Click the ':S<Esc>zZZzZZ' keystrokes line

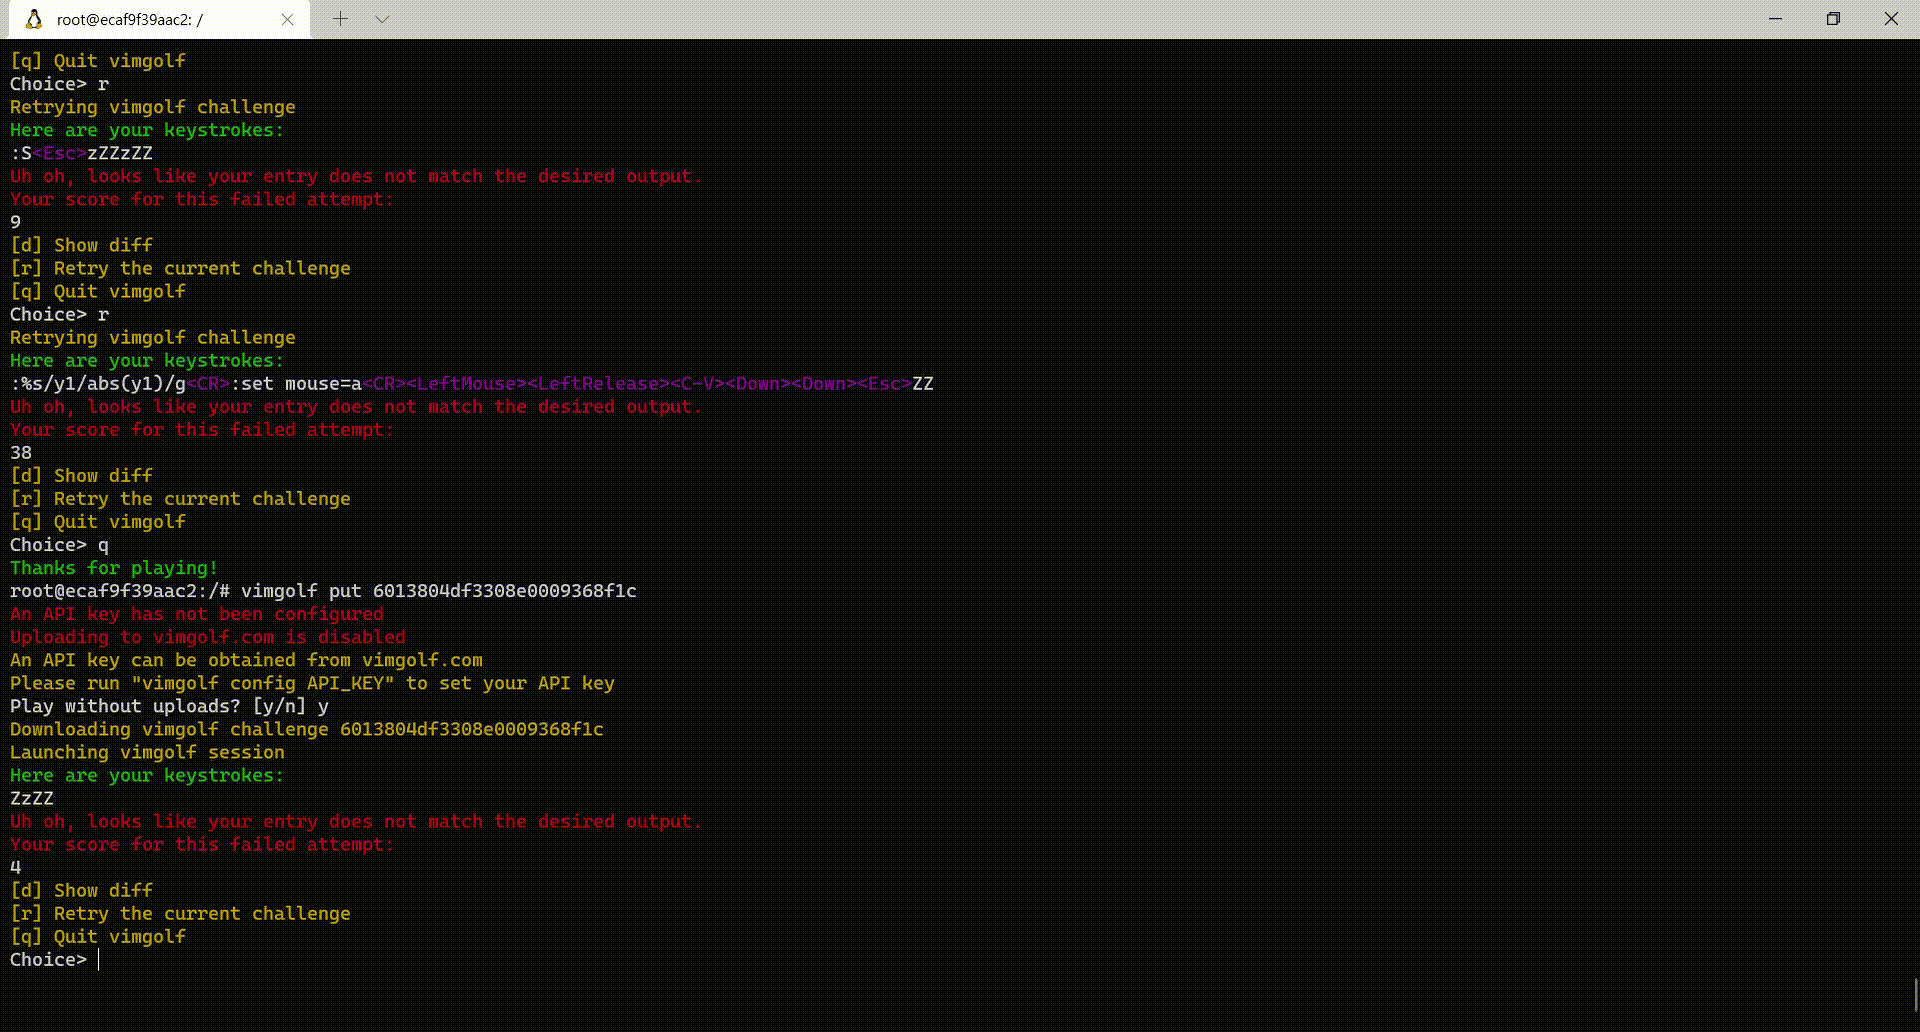(x=81, y=153)
